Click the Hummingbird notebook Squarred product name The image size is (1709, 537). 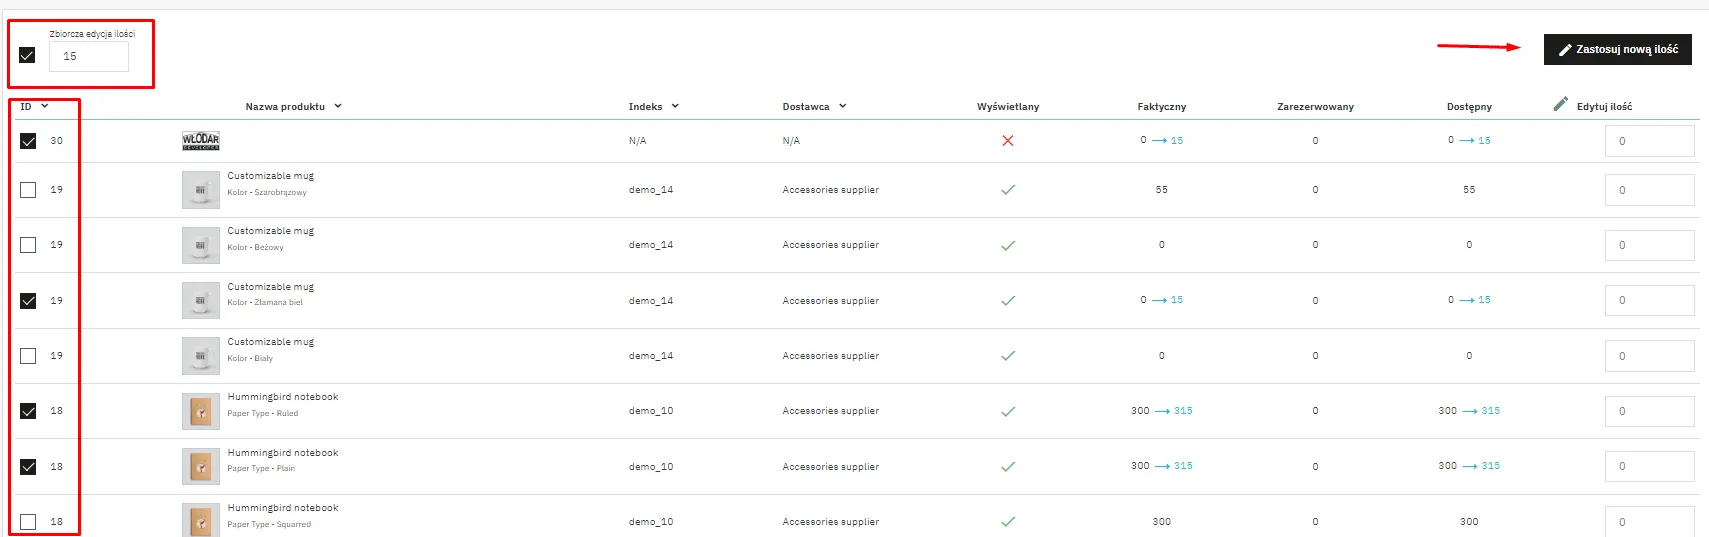(282, 508)
